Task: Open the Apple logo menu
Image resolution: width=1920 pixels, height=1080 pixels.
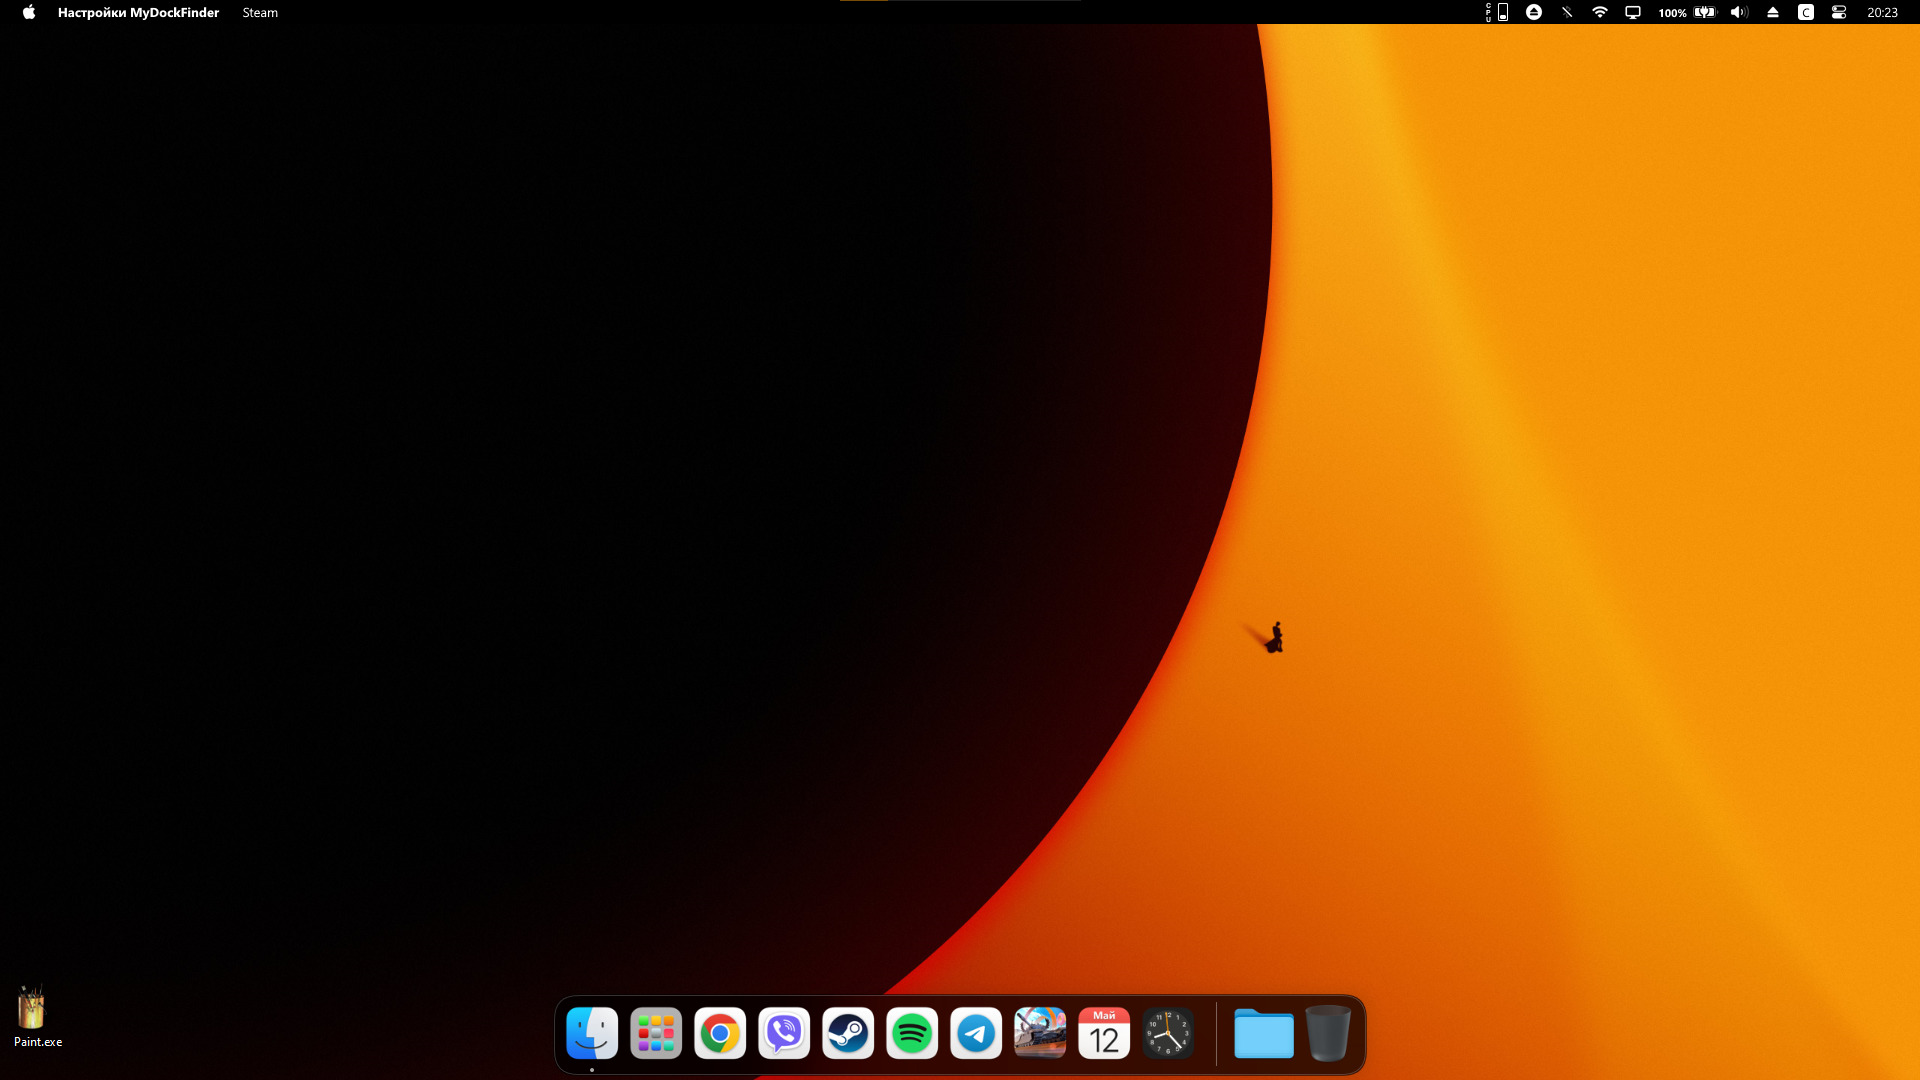Action: pos(29,12)
